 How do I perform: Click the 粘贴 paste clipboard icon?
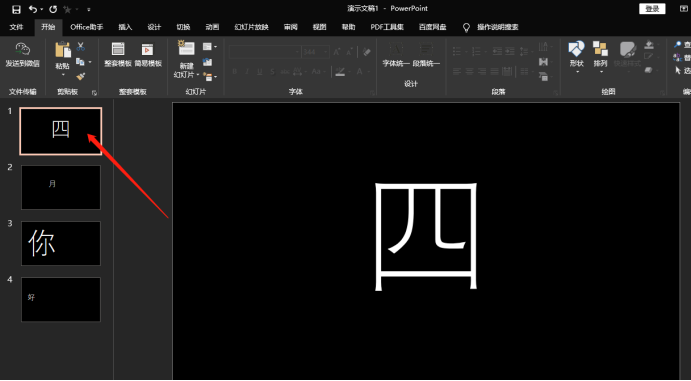click(62, 49)
